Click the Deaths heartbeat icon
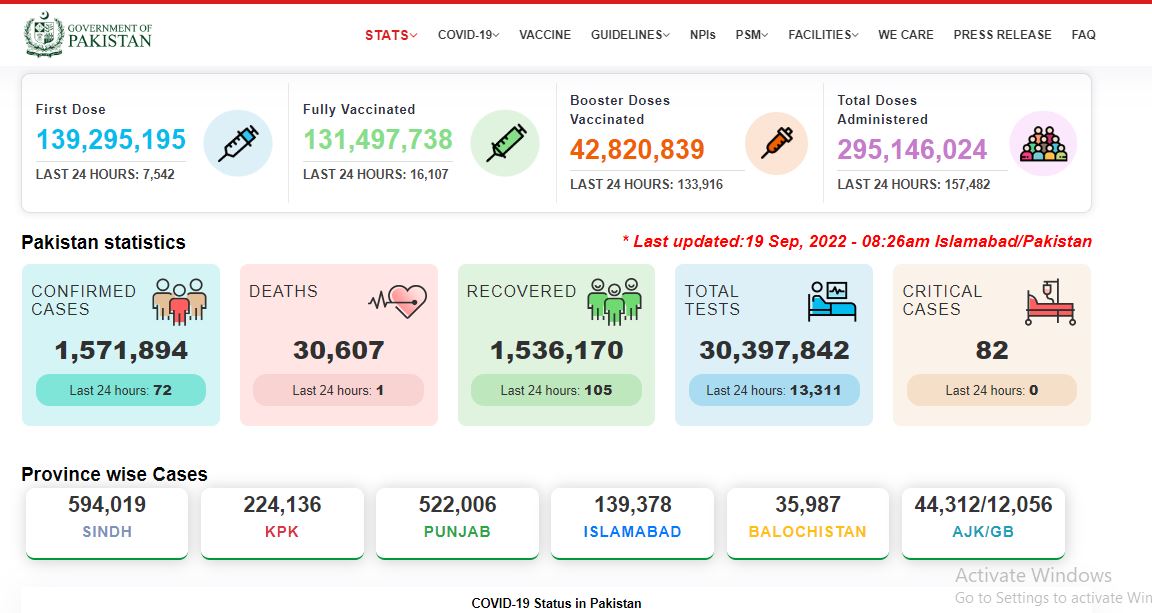The width and height of the screenshot is (1152, 613). click(397, 301)
